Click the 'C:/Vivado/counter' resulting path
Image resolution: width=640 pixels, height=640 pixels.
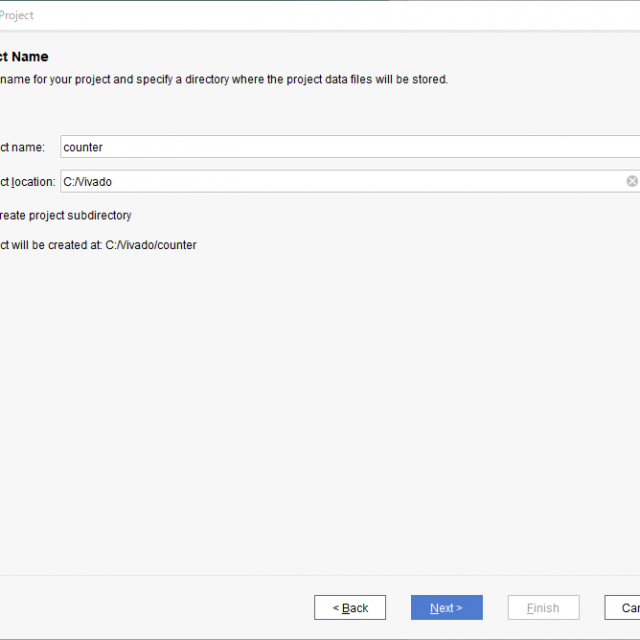coord(151,245)
